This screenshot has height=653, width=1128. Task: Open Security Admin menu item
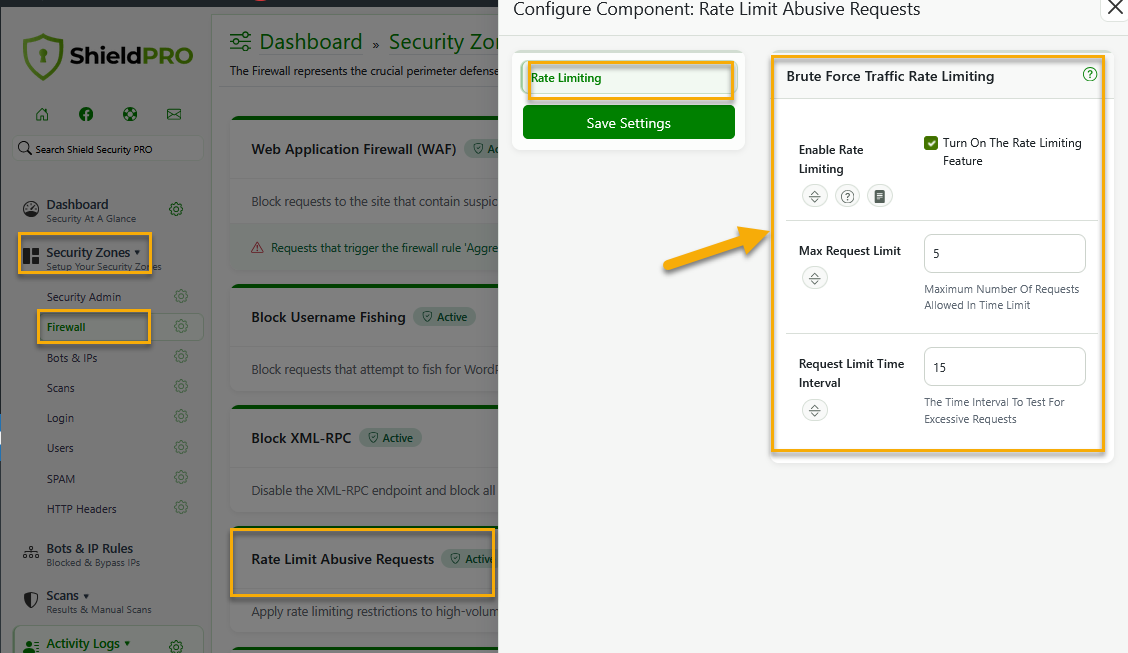coord(83,297)
